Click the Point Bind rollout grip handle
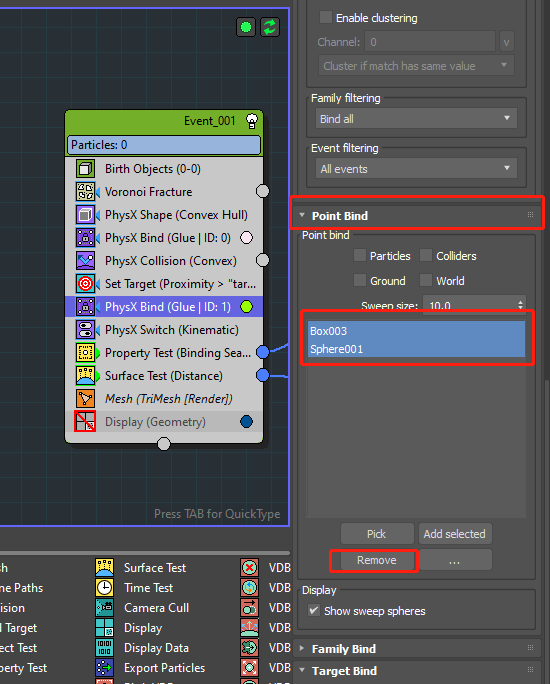This screenshot has width=550, height=684. (x=530, y=215)
